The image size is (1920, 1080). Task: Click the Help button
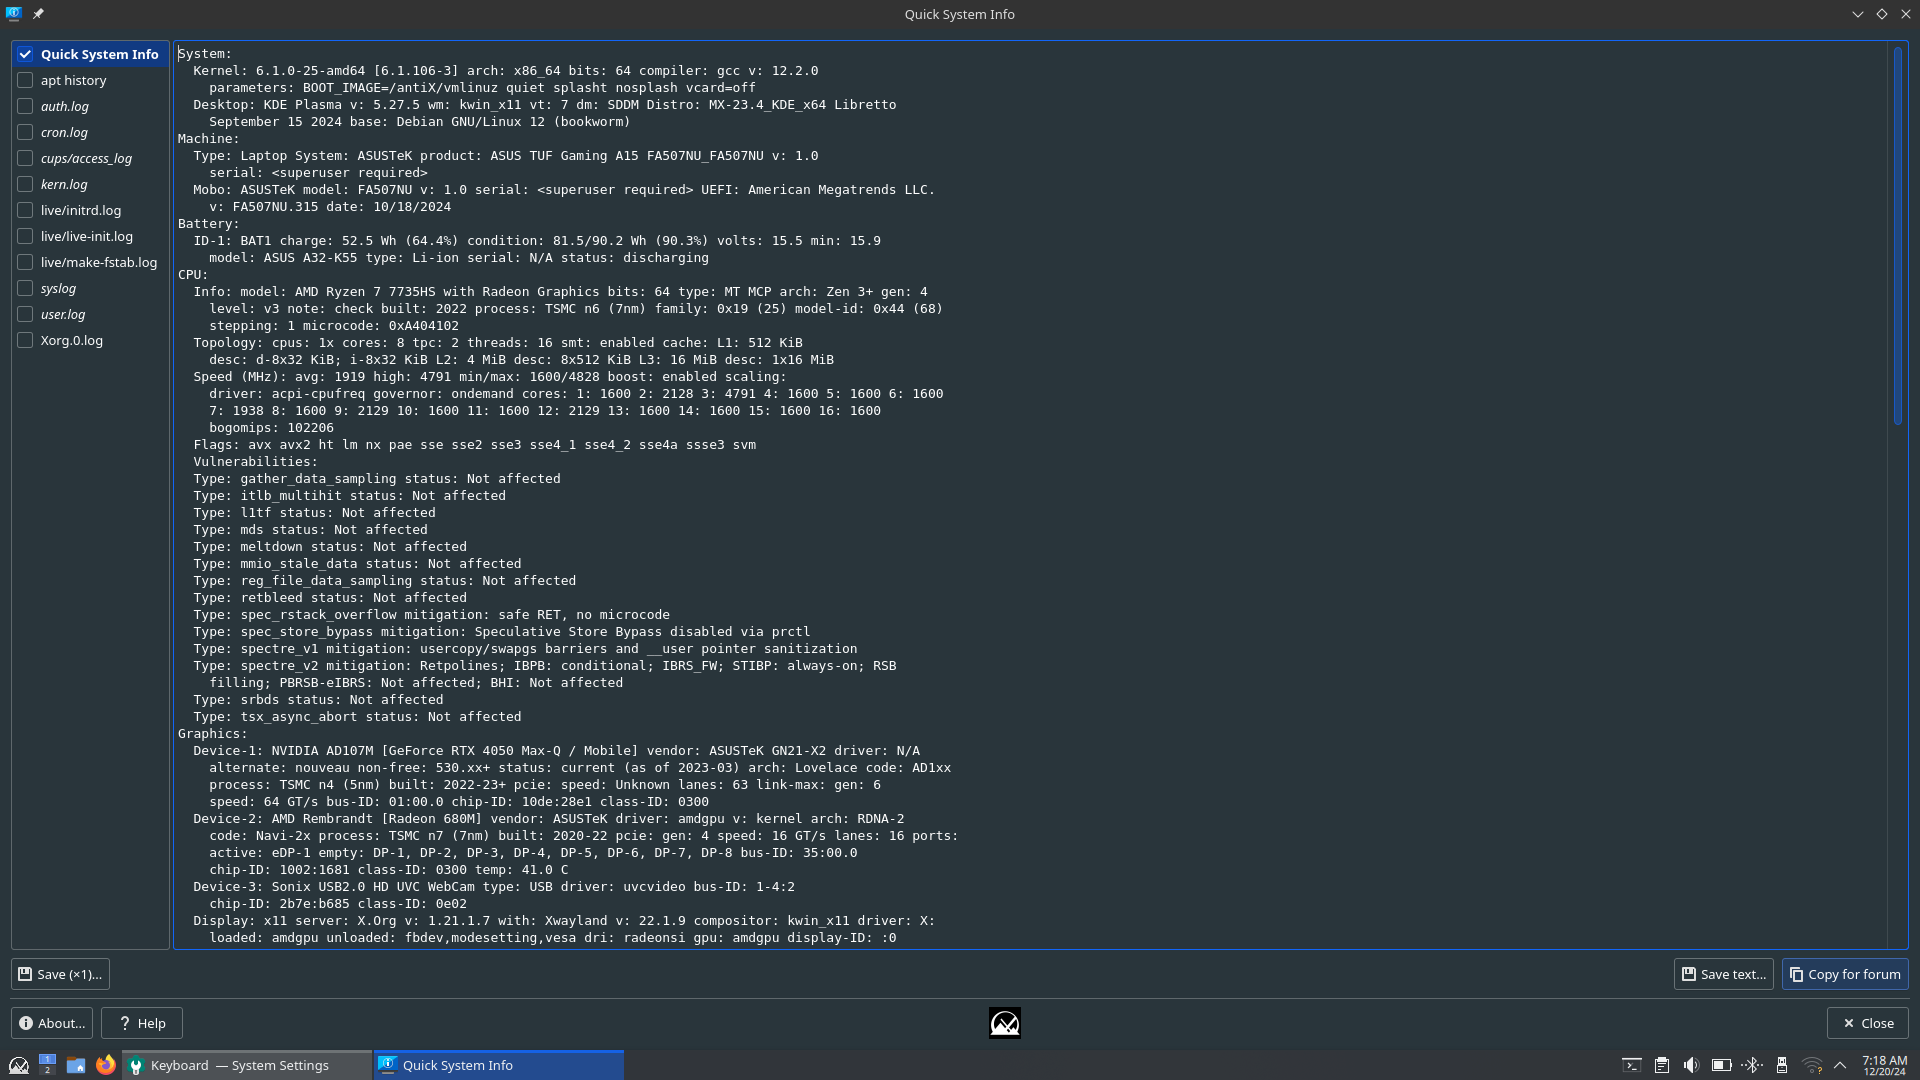142,1023
